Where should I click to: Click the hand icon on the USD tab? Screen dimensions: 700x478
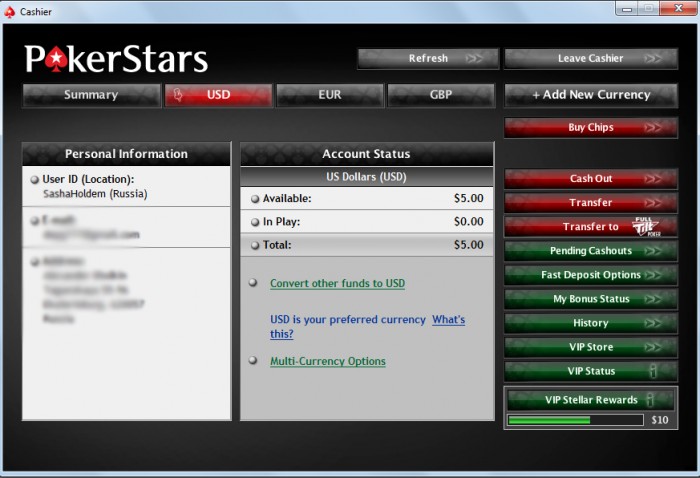178,95
